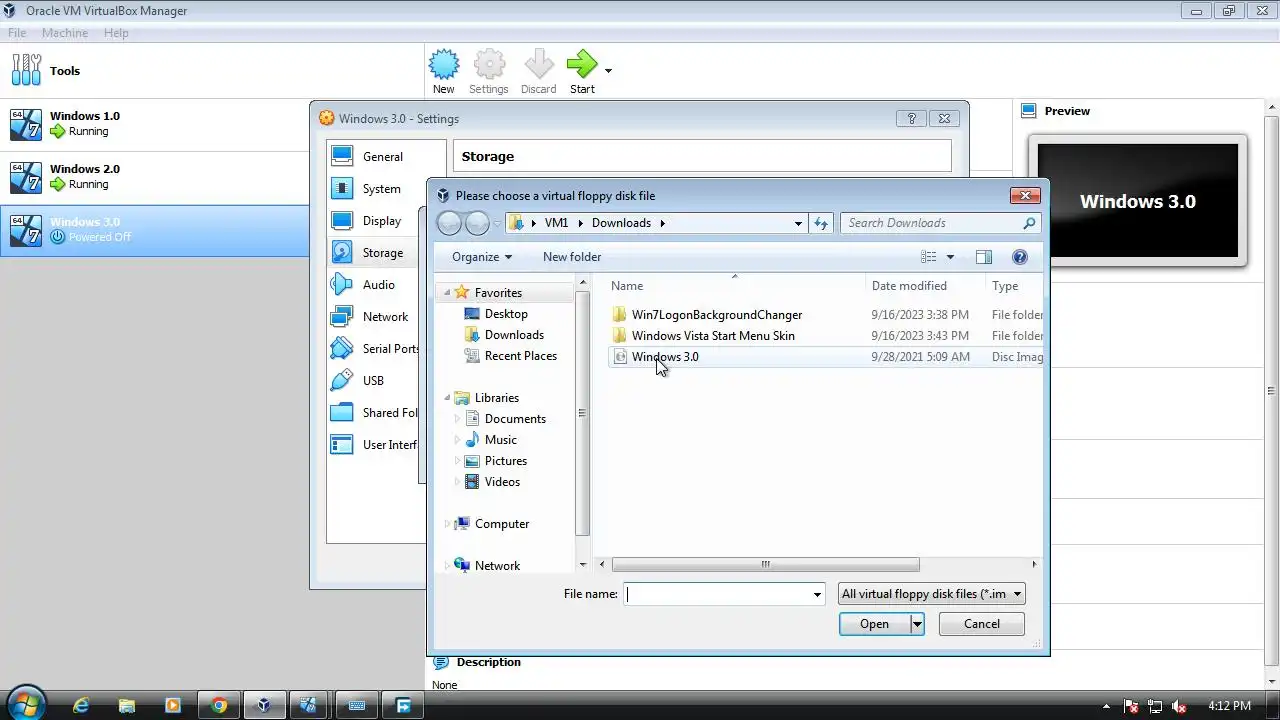Click Downloads in the address path
Image resolution: width=1280 pixels, height=720 pixels.
click(621, 223)
